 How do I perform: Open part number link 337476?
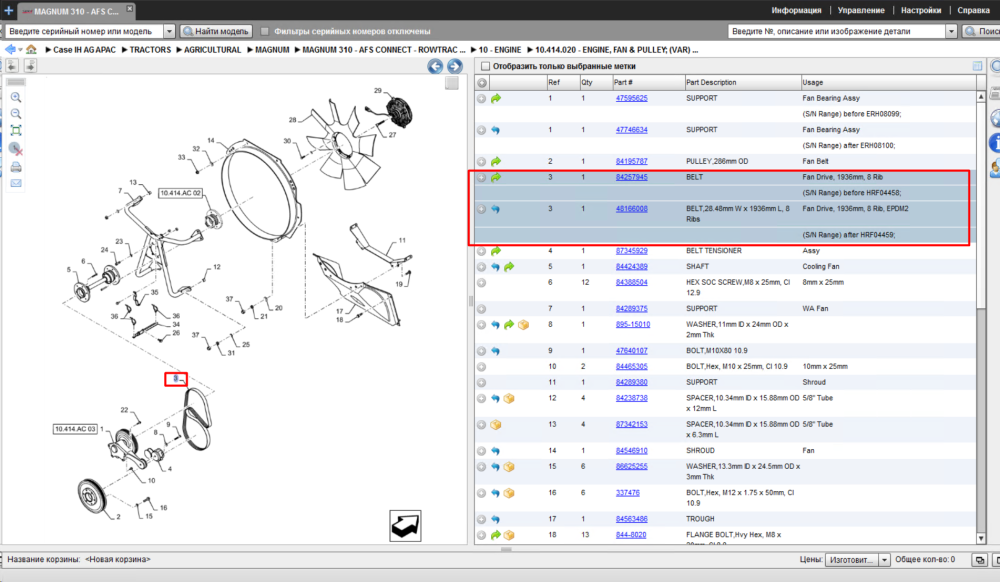coord(628,493)
